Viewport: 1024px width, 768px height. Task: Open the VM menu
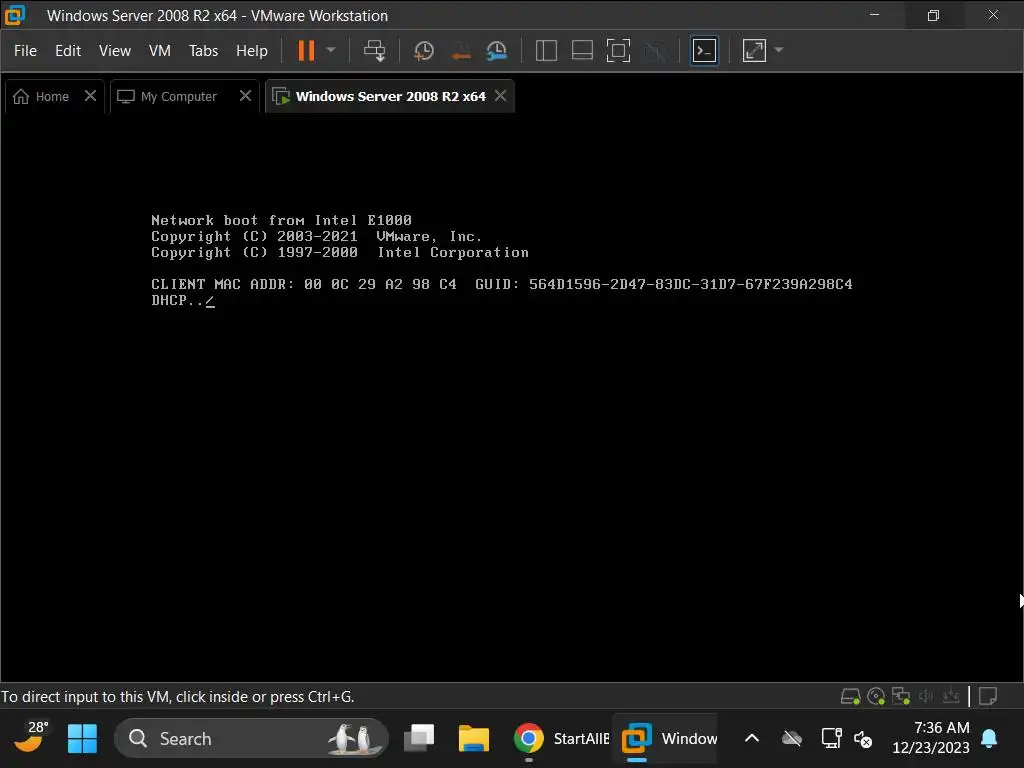(x=159, y=50)
